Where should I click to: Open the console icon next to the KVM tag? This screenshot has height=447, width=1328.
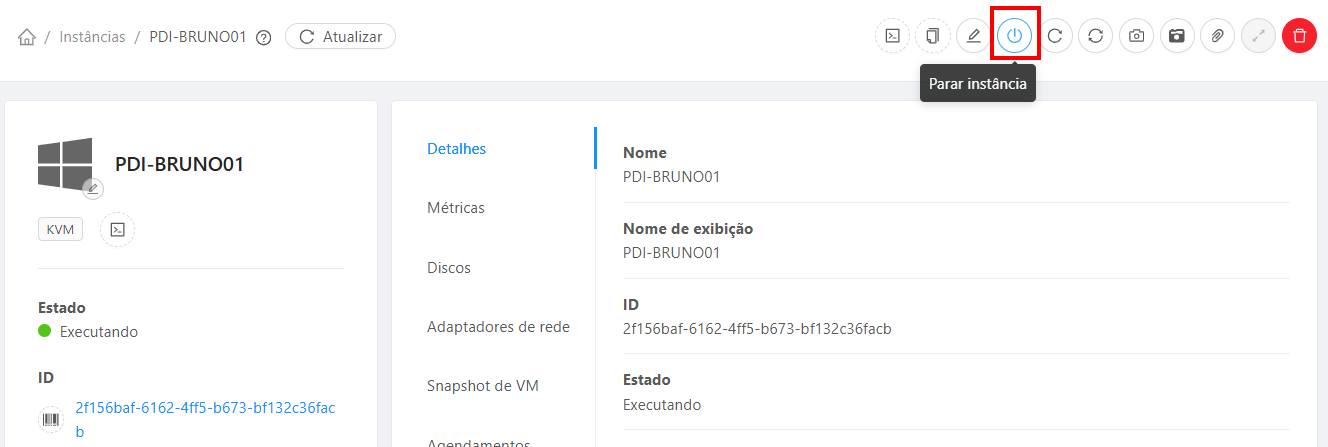tap(118, 230)
